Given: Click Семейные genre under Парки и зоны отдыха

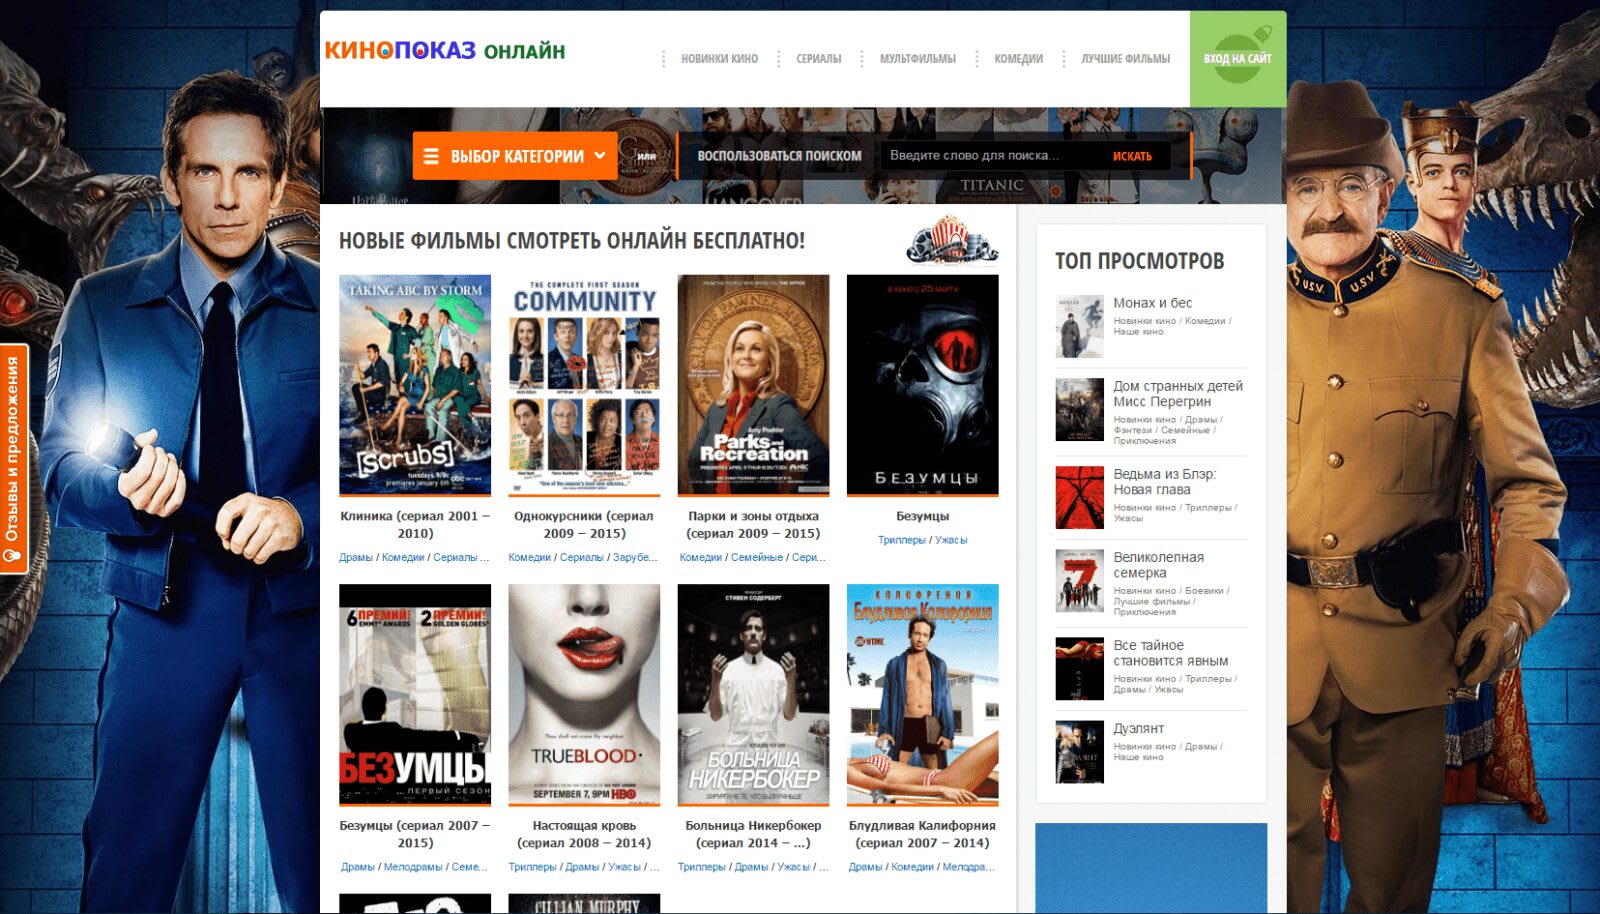Looking at the screenshot, I should pos(756,557).
